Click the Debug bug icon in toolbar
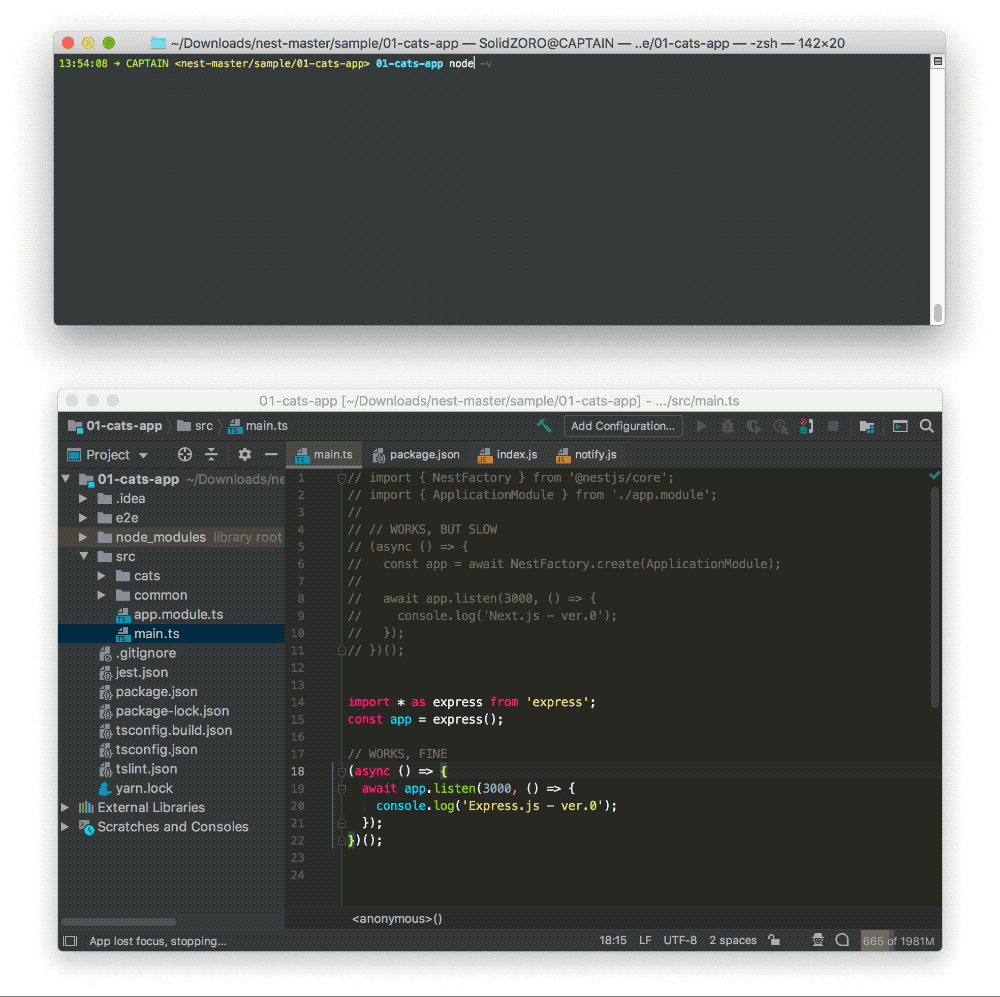This screenshot has width=1000, height=997. (x=727, y=426)
